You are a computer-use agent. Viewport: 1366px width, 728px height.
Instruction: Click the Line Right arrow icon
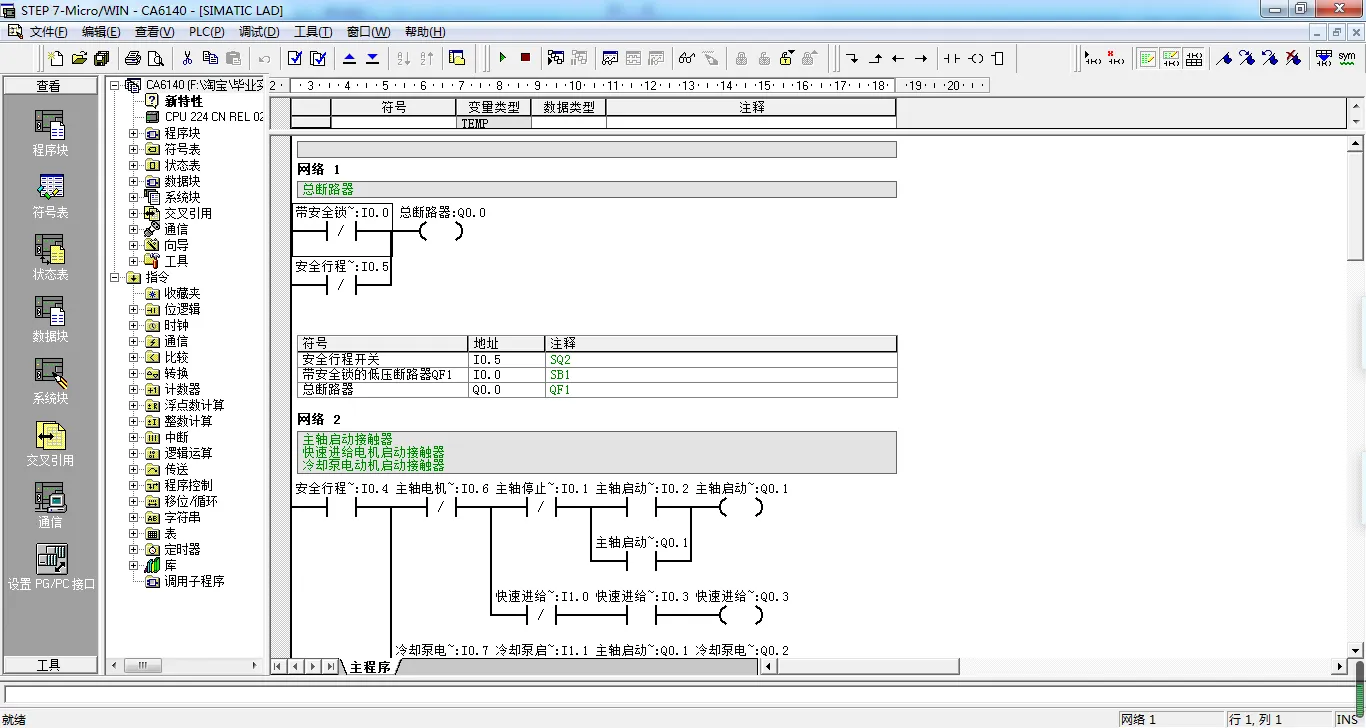[921, 58]
